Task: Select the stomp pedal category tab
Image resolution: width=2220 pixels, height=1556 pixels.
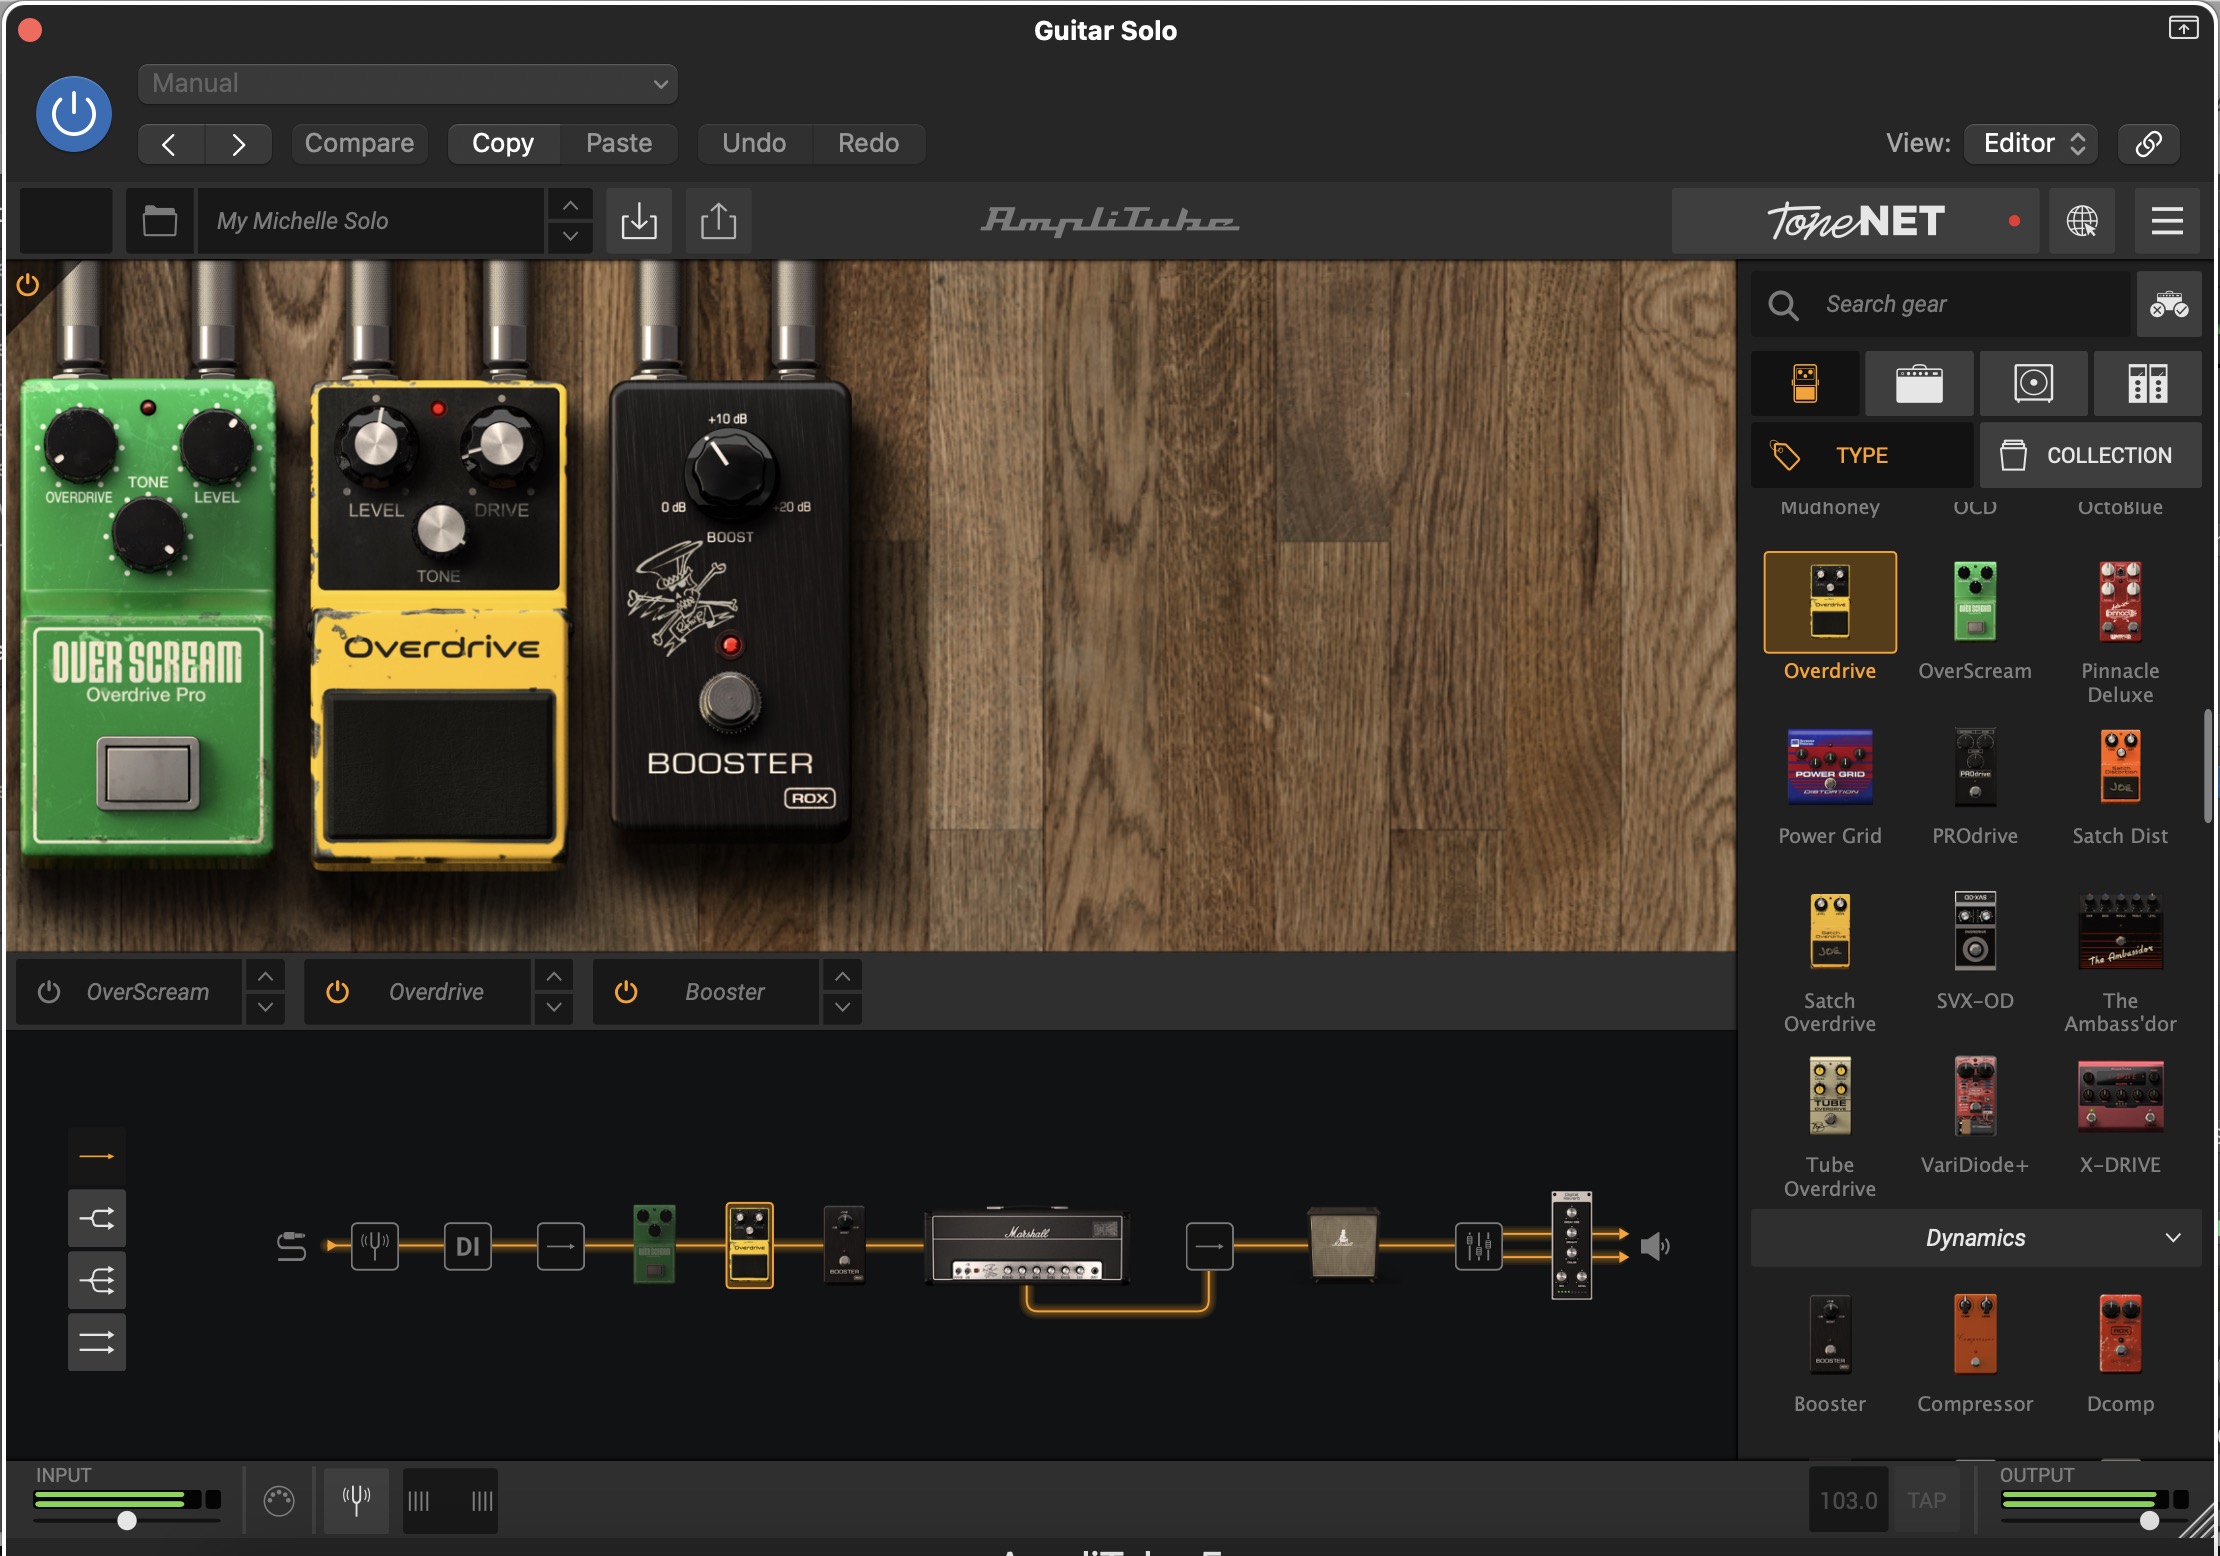Action: 1805,384
